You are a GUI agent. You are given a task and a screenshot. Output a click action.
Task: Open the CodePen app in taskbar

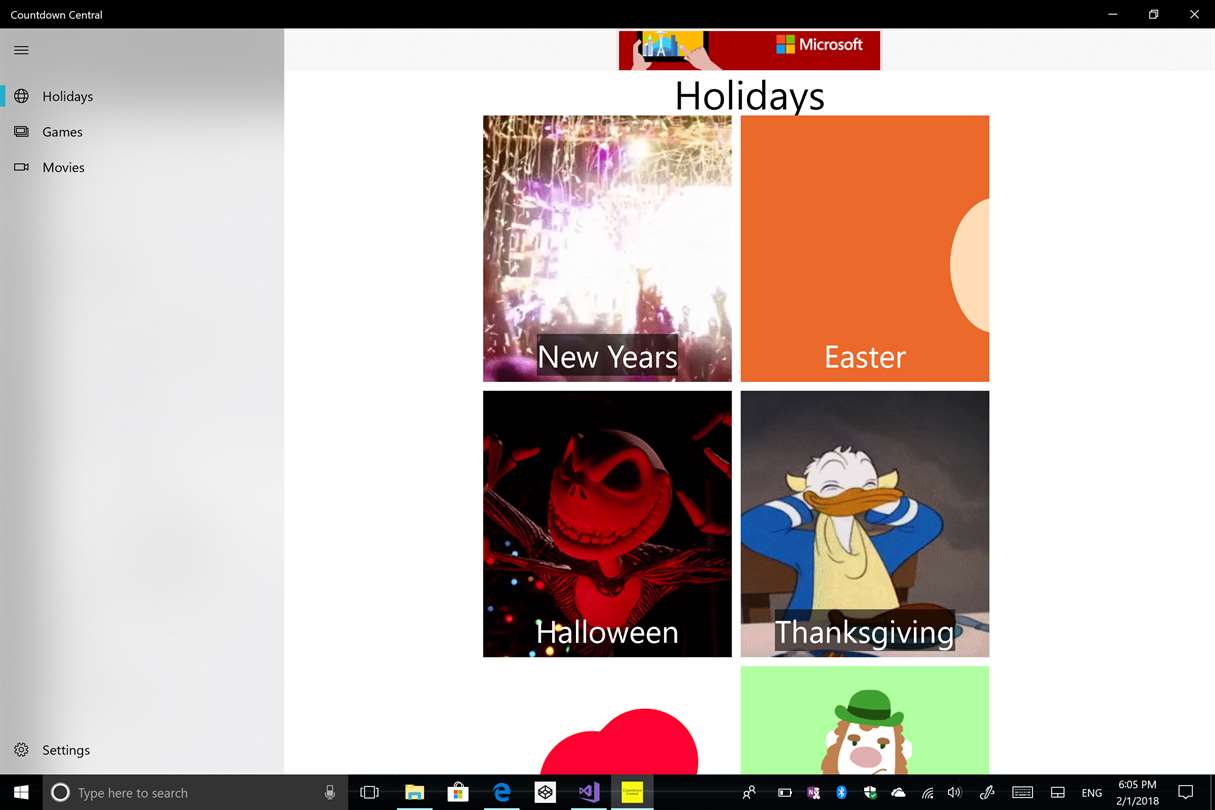click(545, 792)
